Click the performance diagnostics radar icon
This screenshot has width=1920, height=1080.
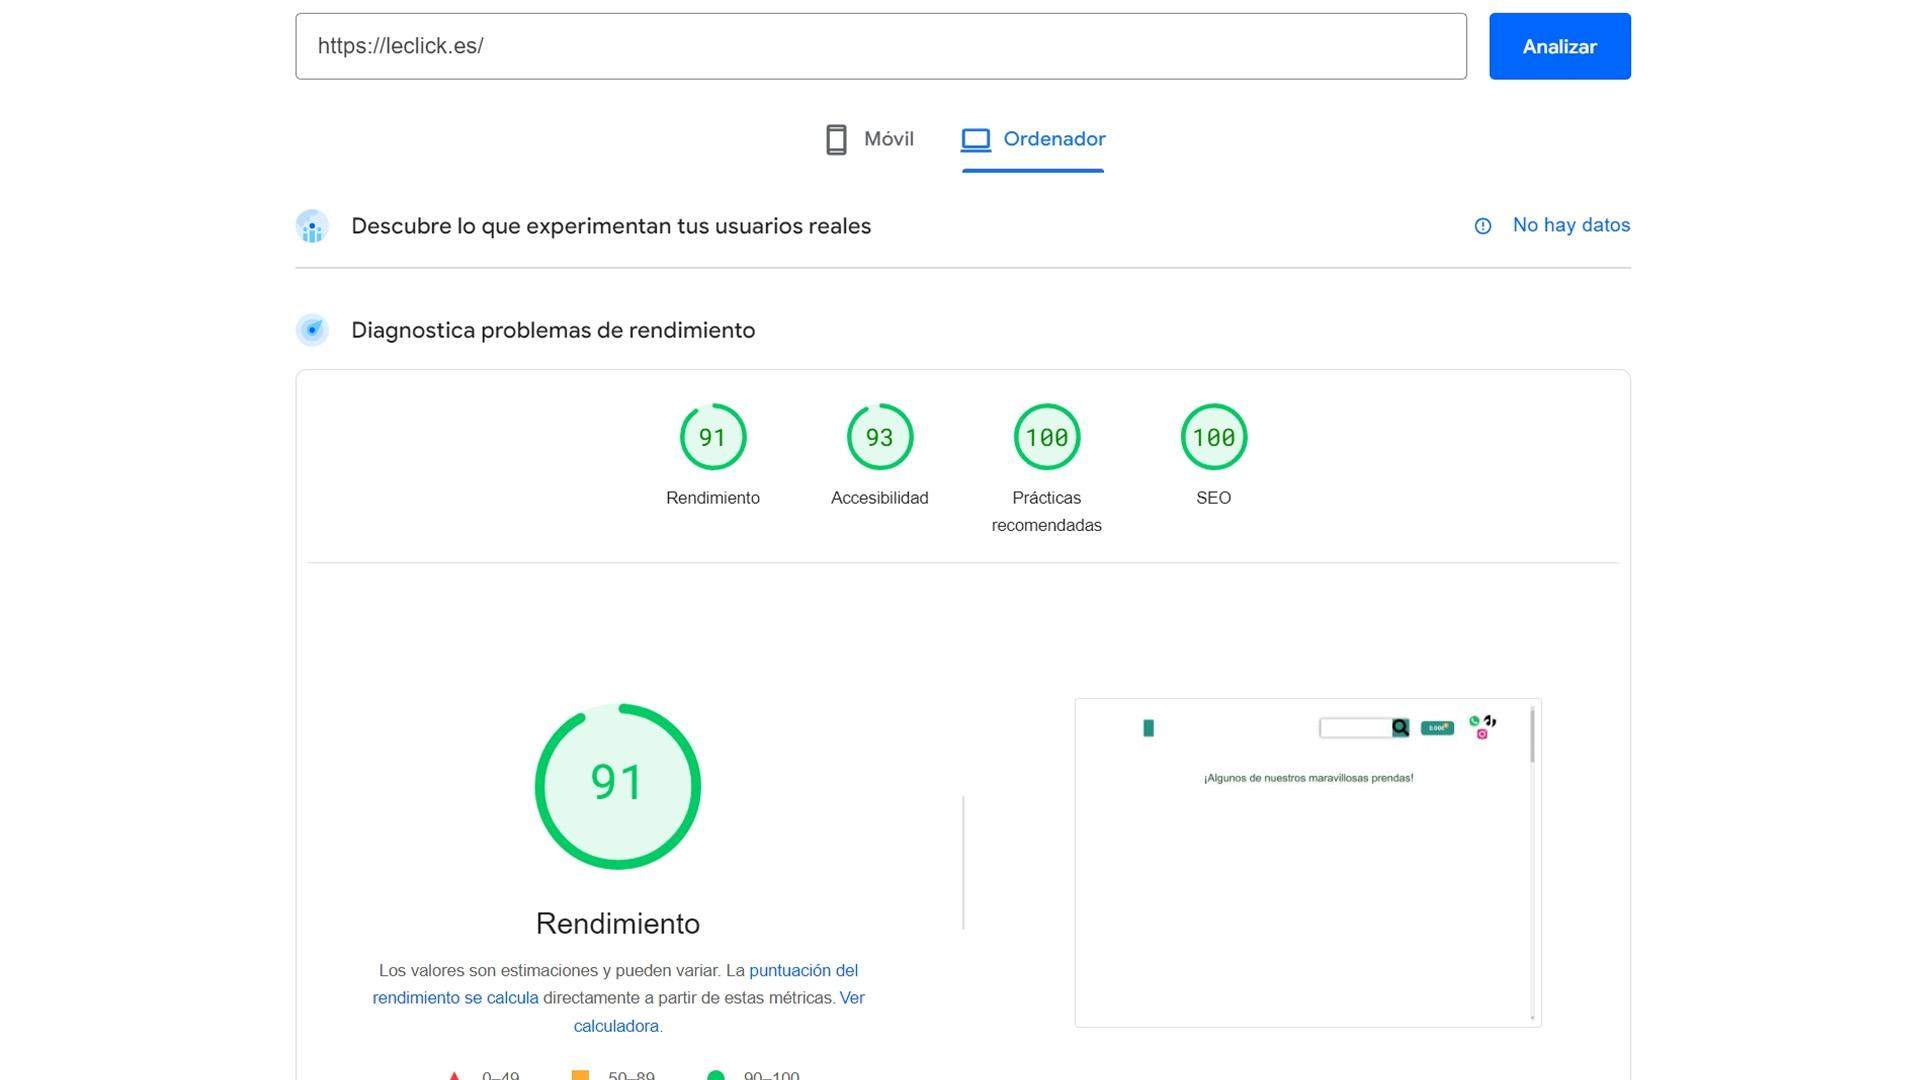click(x=312, y=330)
